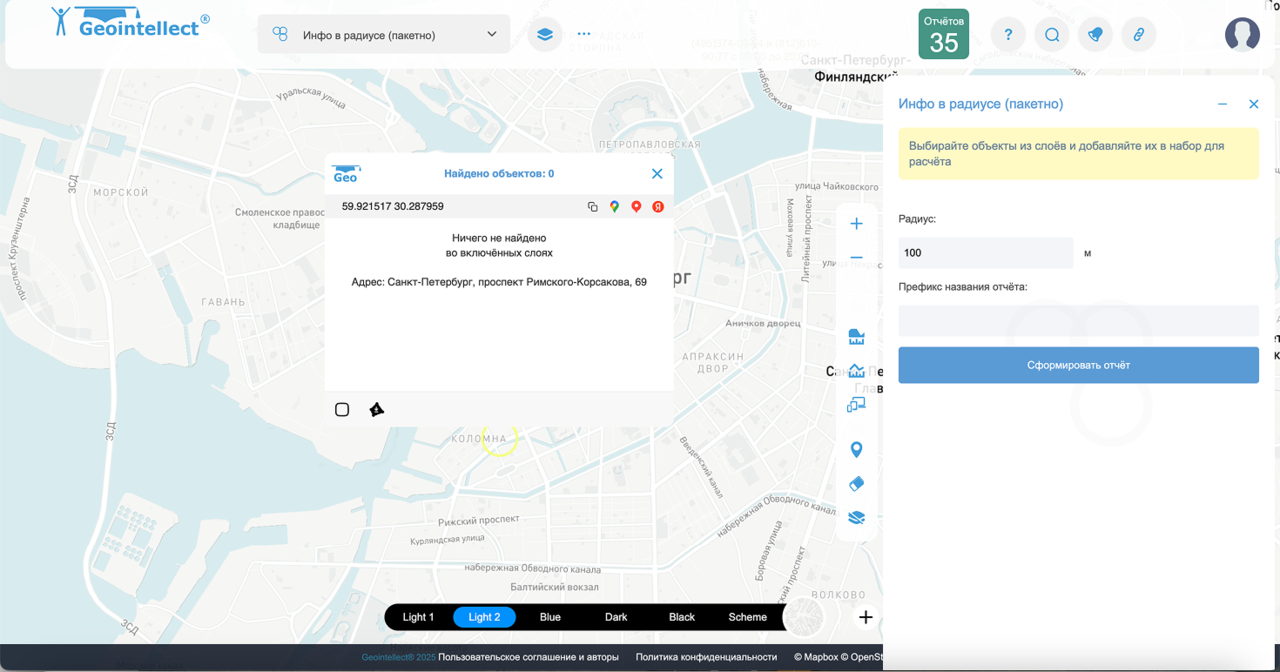Viewport: 1280px width, 672px height.
Task: Open 'Политика конфиденциальности' link
Action: 706,657
